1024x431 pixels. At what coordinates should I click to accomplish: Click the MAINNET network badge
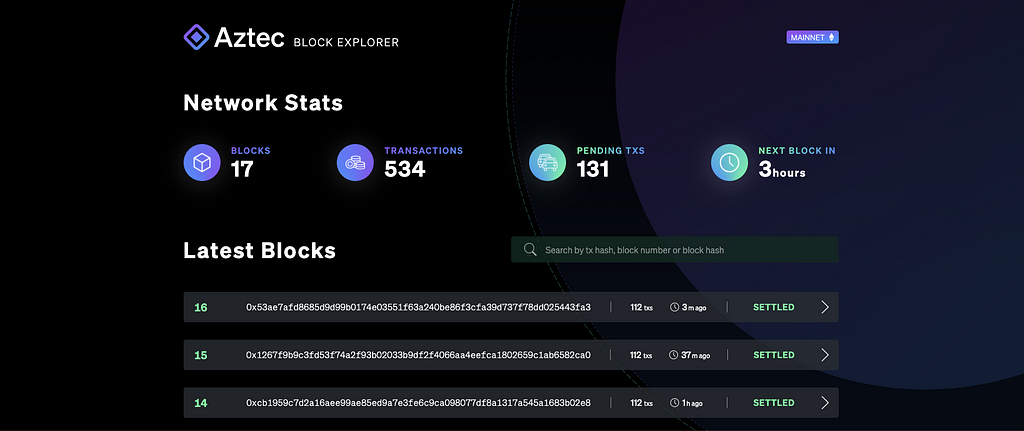(812, 37)
